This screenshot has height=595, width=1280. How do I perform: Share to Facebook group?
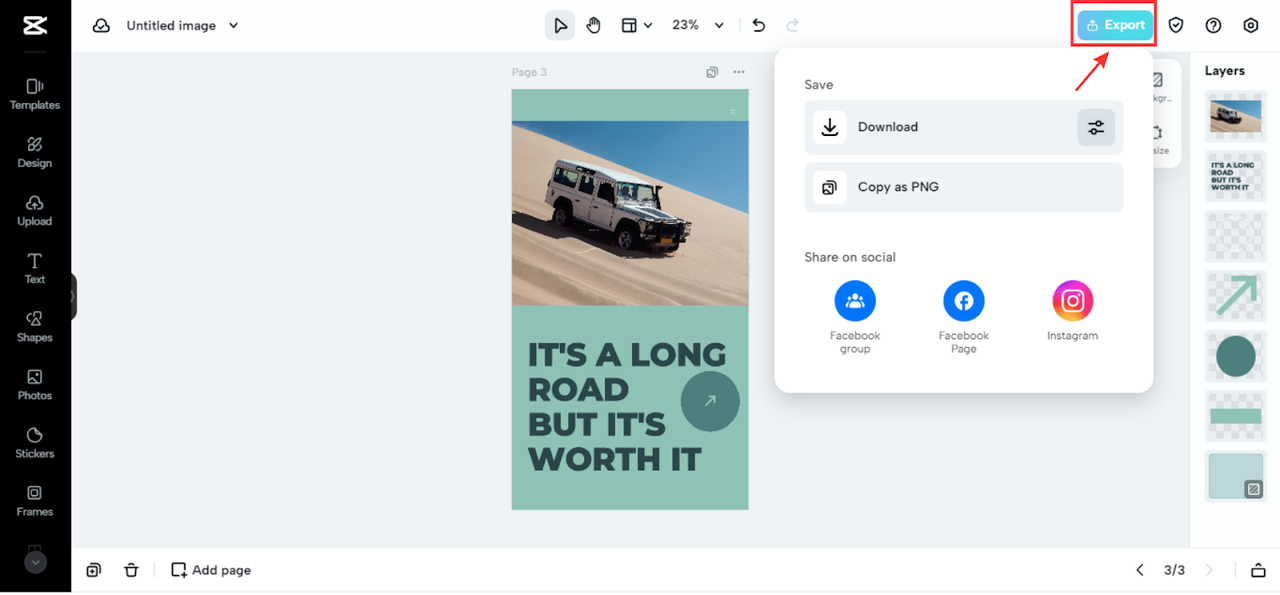point(855,317)
